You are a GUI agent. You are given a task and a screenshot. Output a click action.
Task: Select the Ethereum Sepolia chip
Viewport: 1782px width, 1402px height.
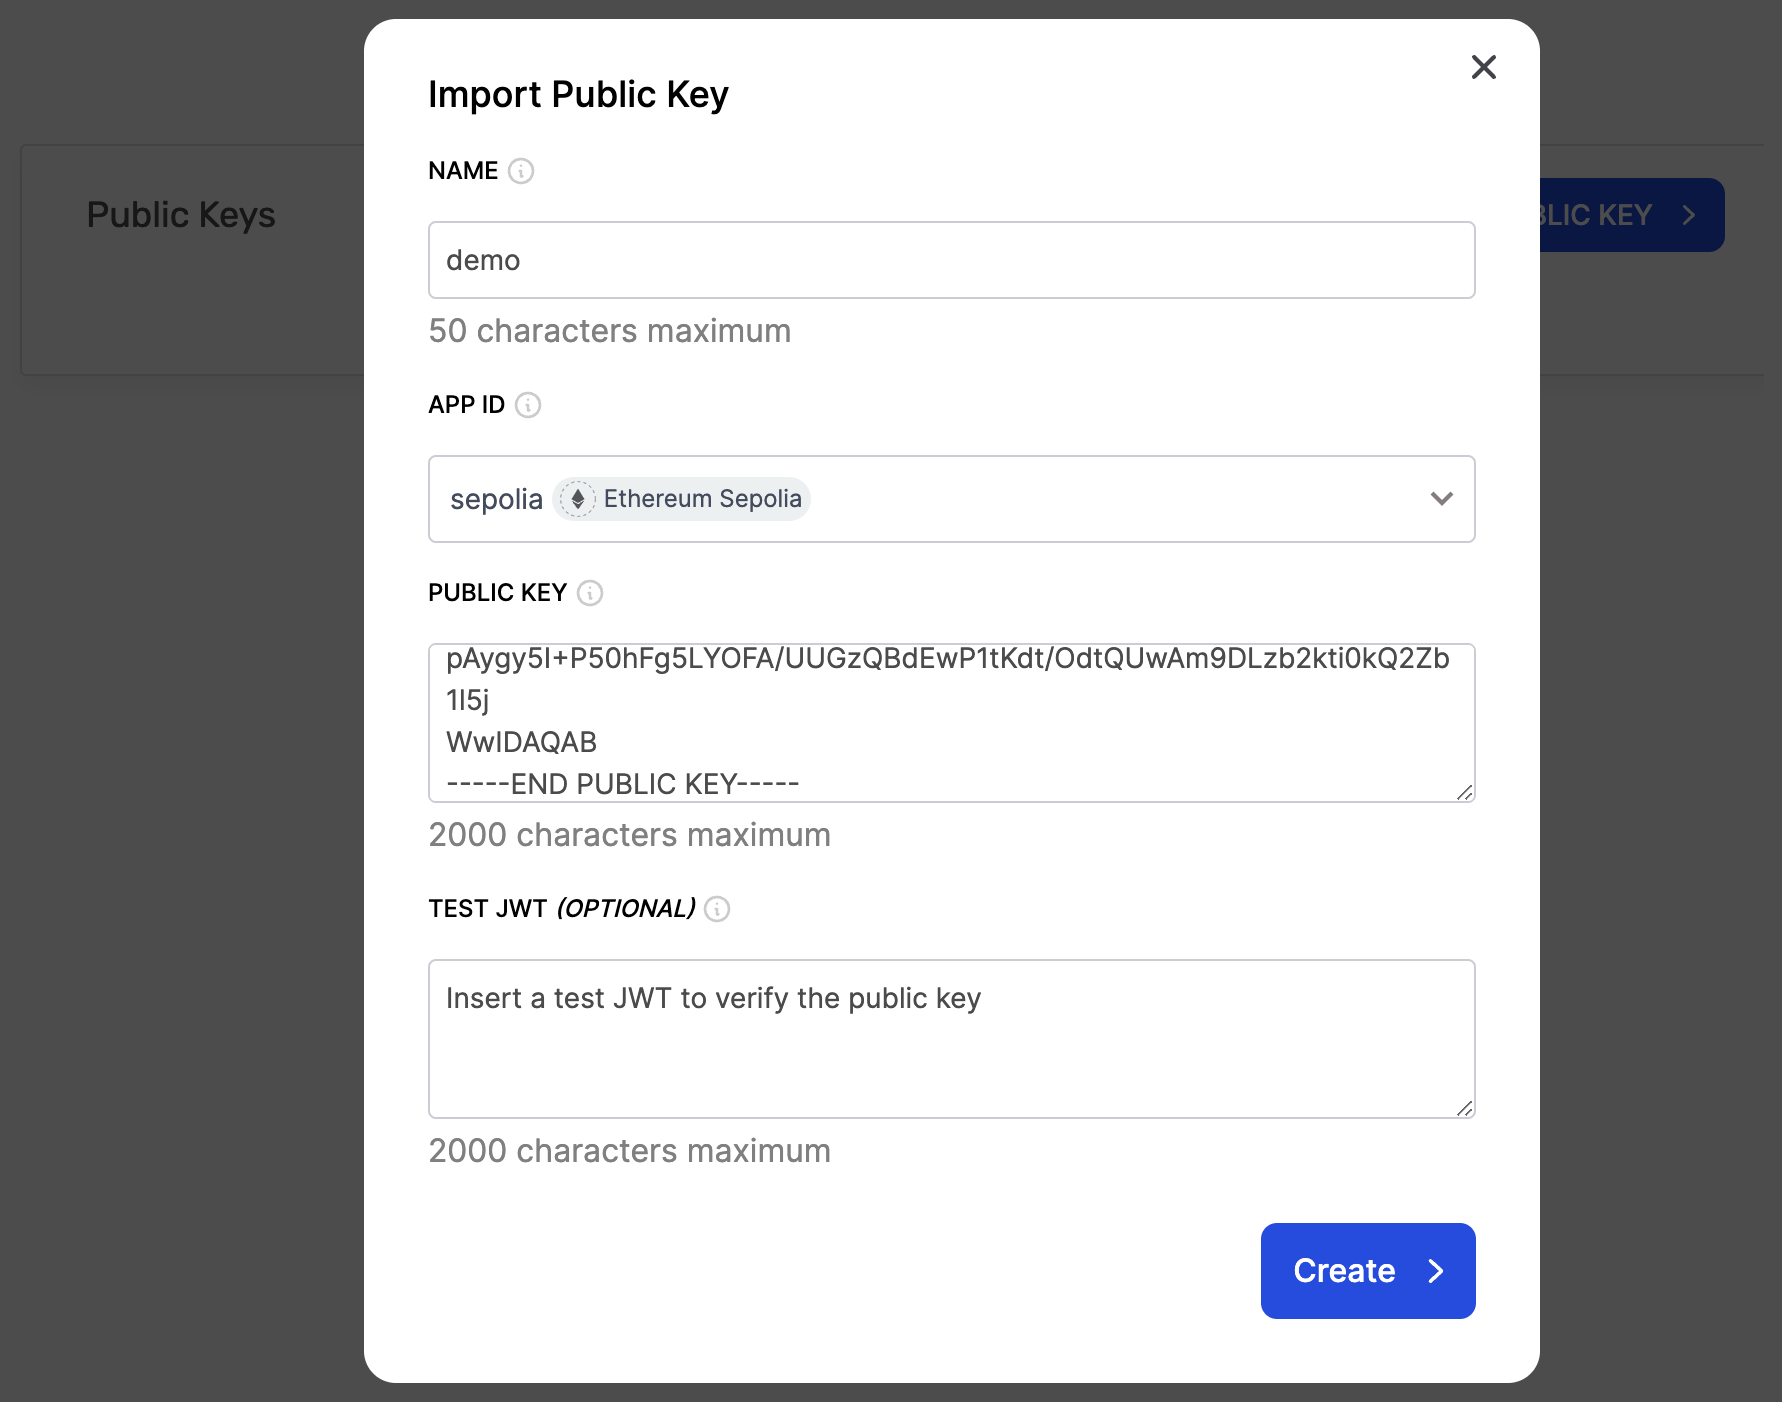pyautogui.click(x=681, y=498)
